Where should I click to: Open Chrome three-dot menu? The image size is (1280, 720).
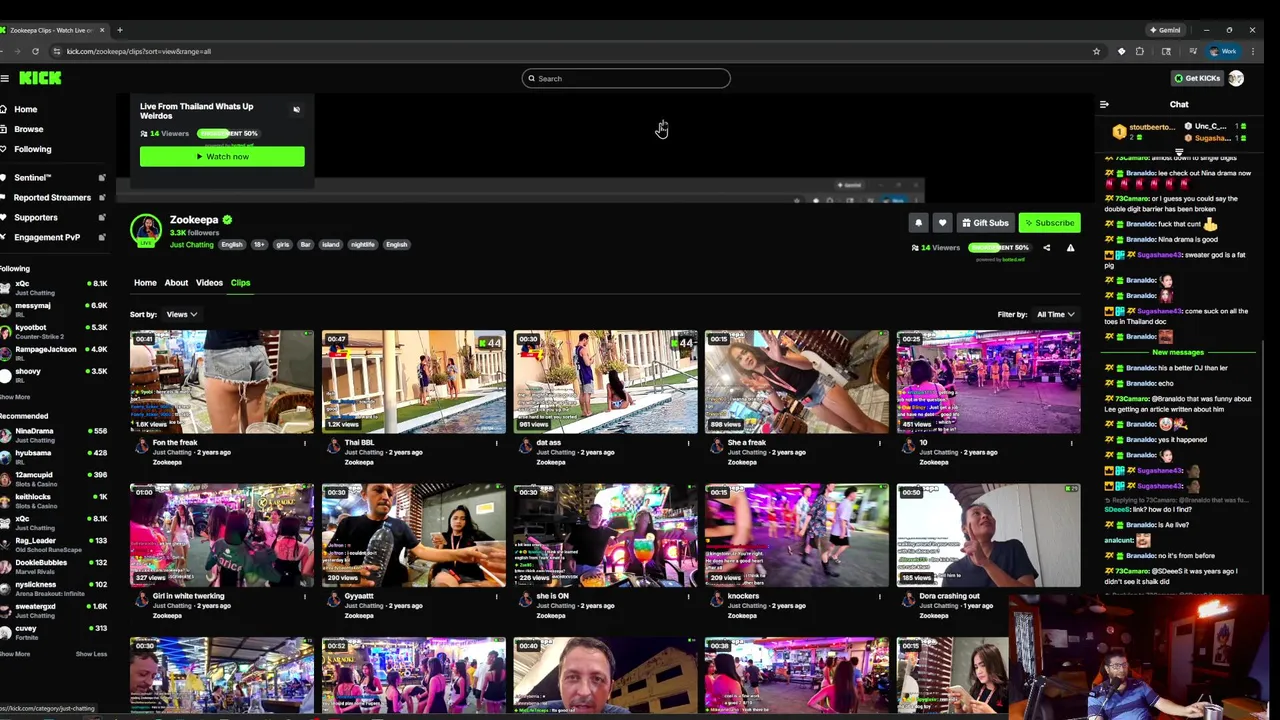tap(1252, 51)
